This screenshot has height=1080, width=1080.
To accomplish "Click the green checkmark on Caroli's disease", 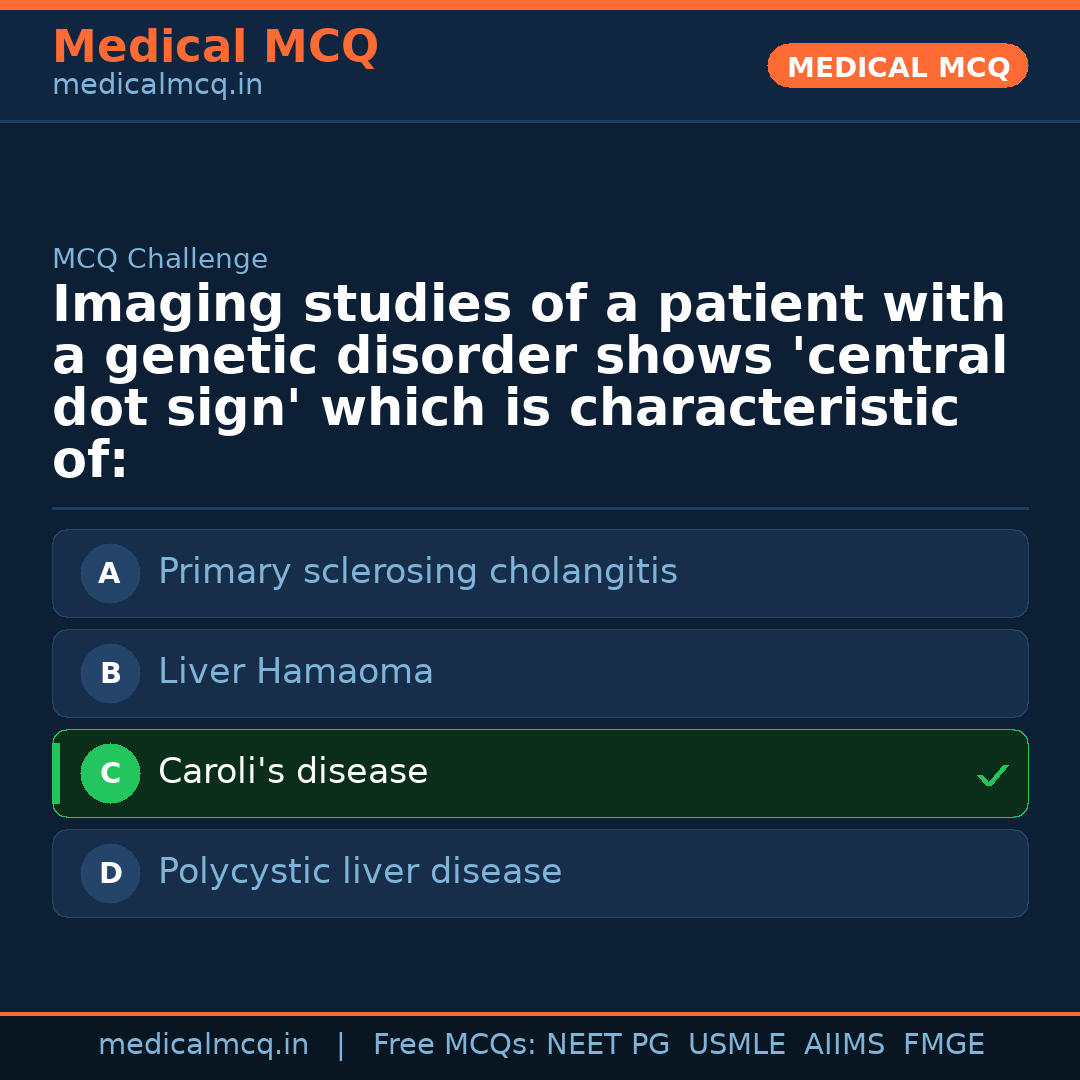I will coord(992,775).
